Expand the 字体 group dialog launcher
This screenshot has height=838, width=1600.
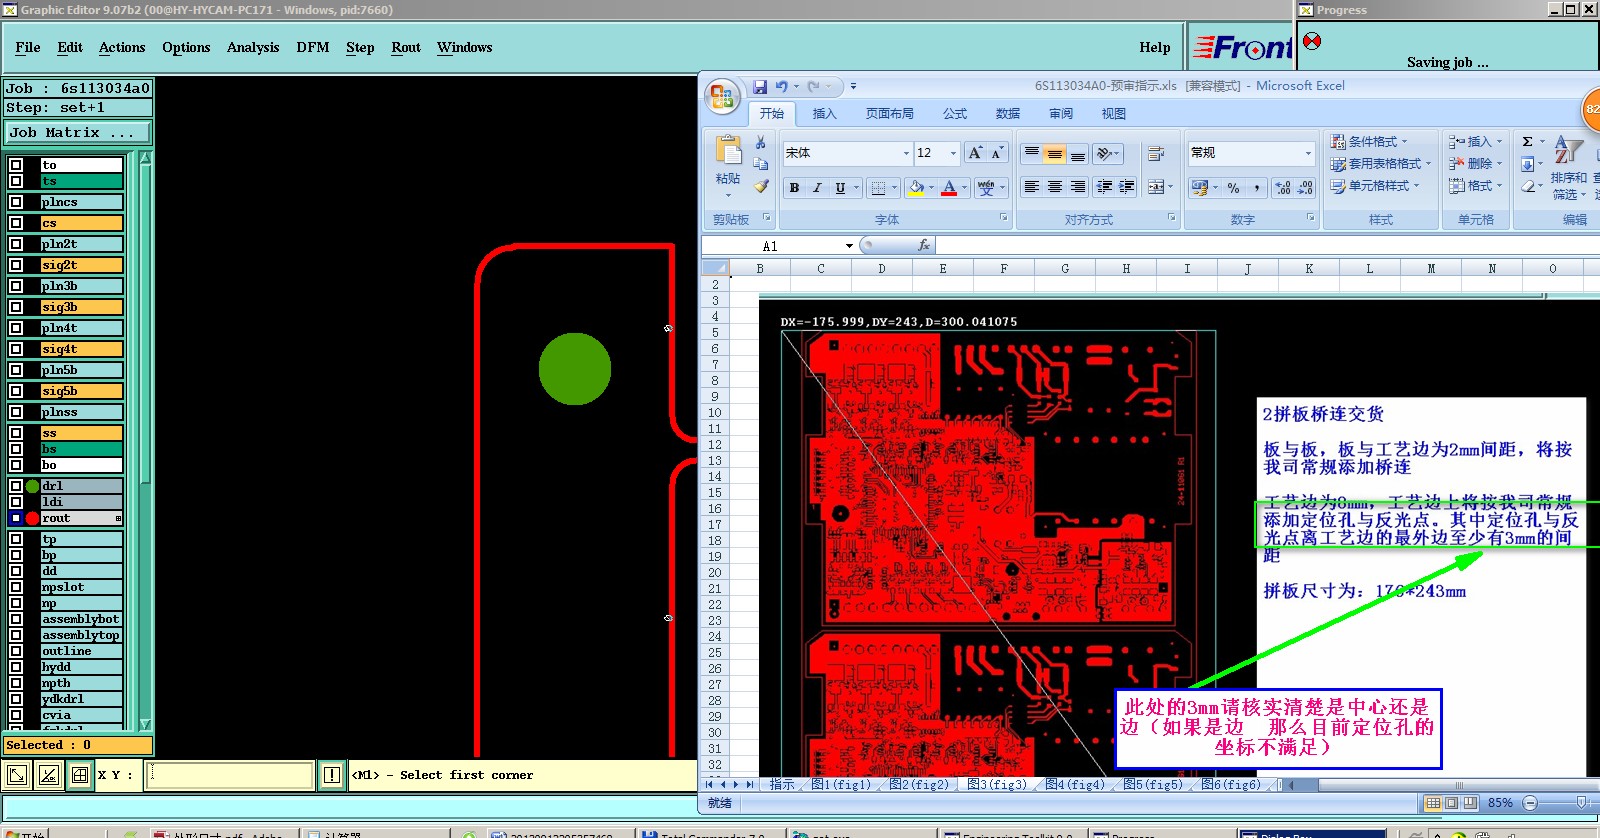point(1003,217)
